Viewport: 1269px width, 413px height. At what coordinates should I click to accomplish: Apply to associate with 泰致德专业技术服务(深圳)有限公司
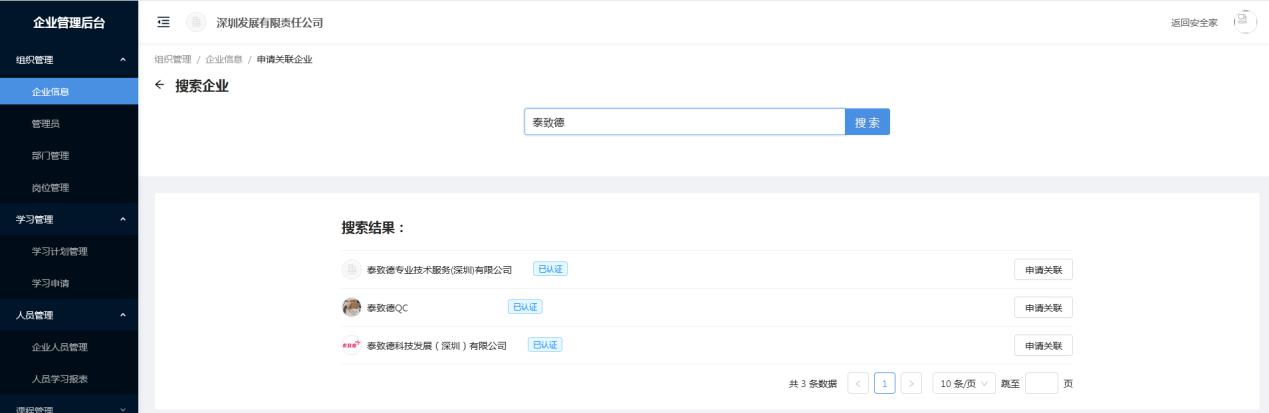pos(1043,269)
